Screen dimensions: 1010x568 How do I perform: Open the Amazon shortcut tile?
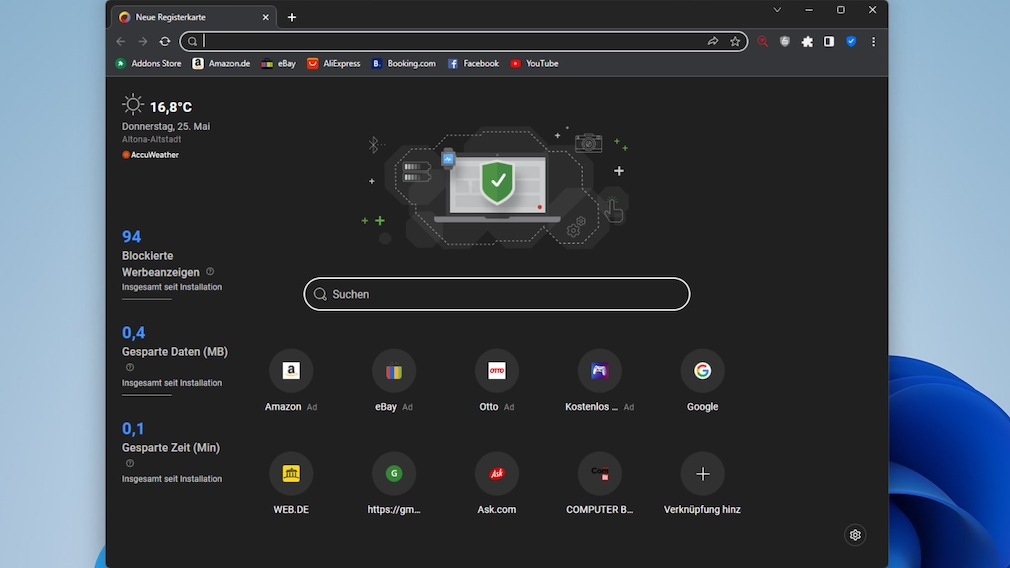click(291, 371)
